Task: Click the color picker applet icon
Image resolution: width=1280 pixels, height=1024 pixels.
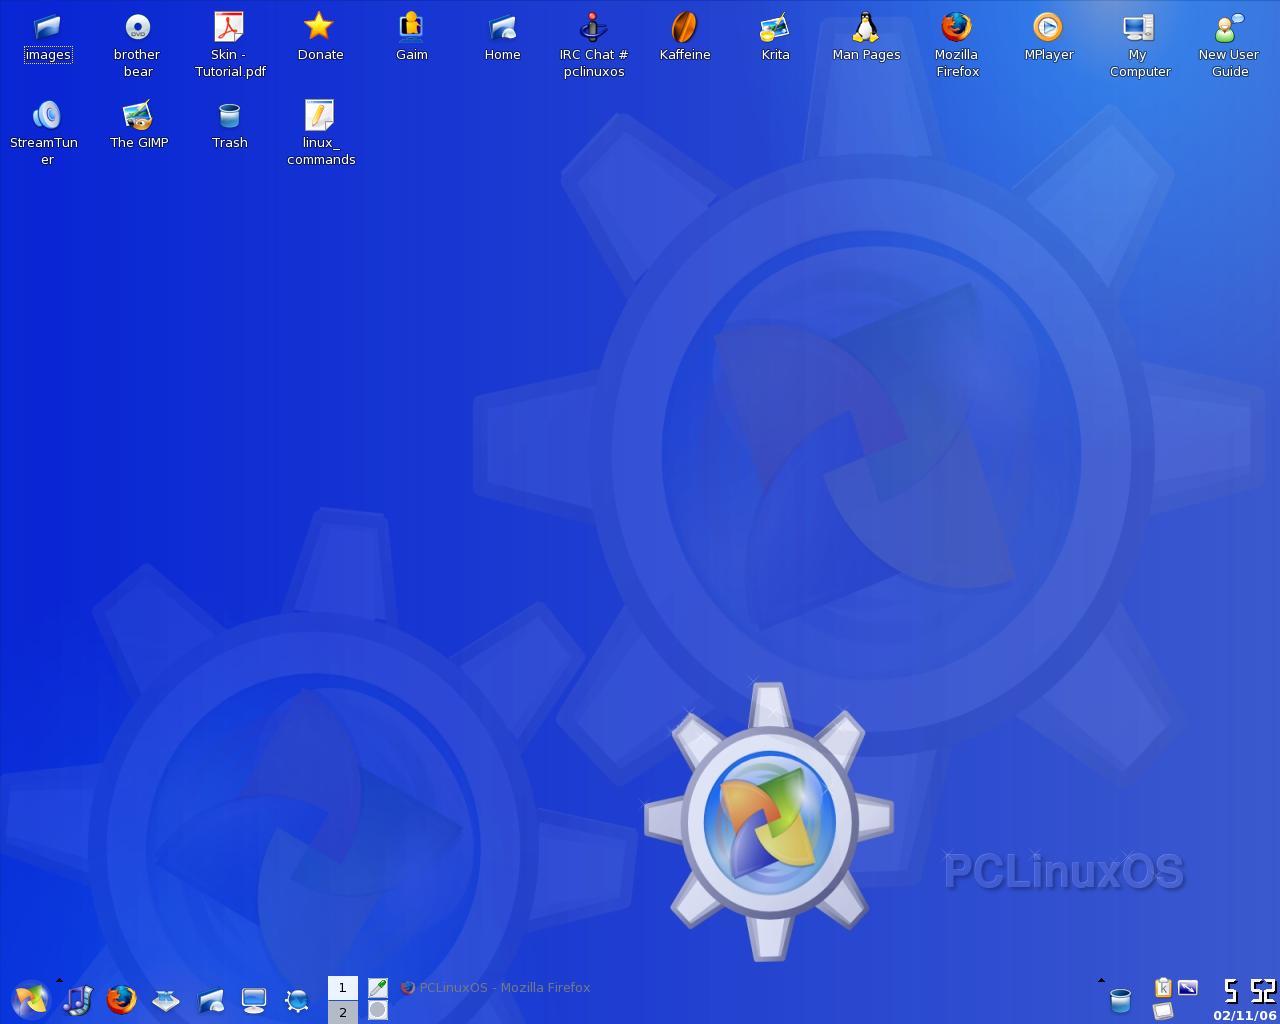Action: click(377, 988)
